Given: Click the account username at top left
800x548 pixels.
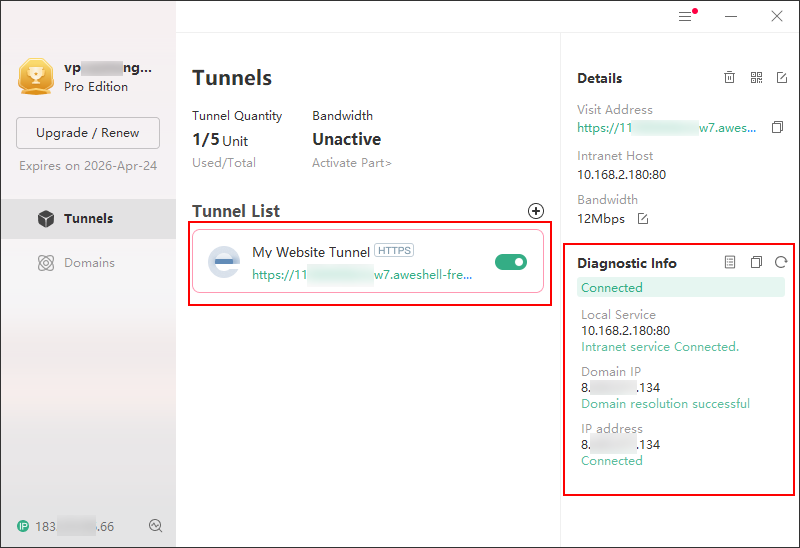Looking at the screenshot, I should coord(108,68).
